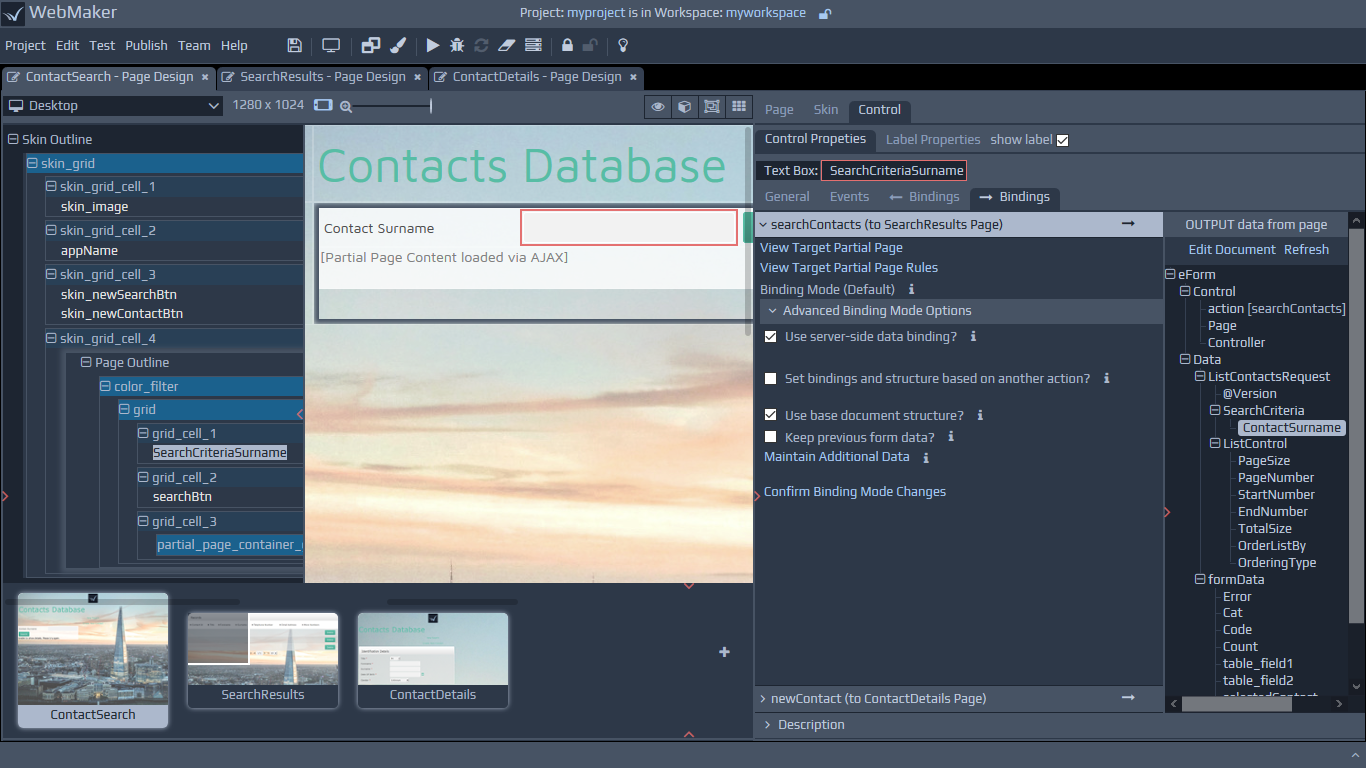Click the eraser icon in toolbar
The width and height of the screenshot is (1366, 768).
(x=506, y=45)
